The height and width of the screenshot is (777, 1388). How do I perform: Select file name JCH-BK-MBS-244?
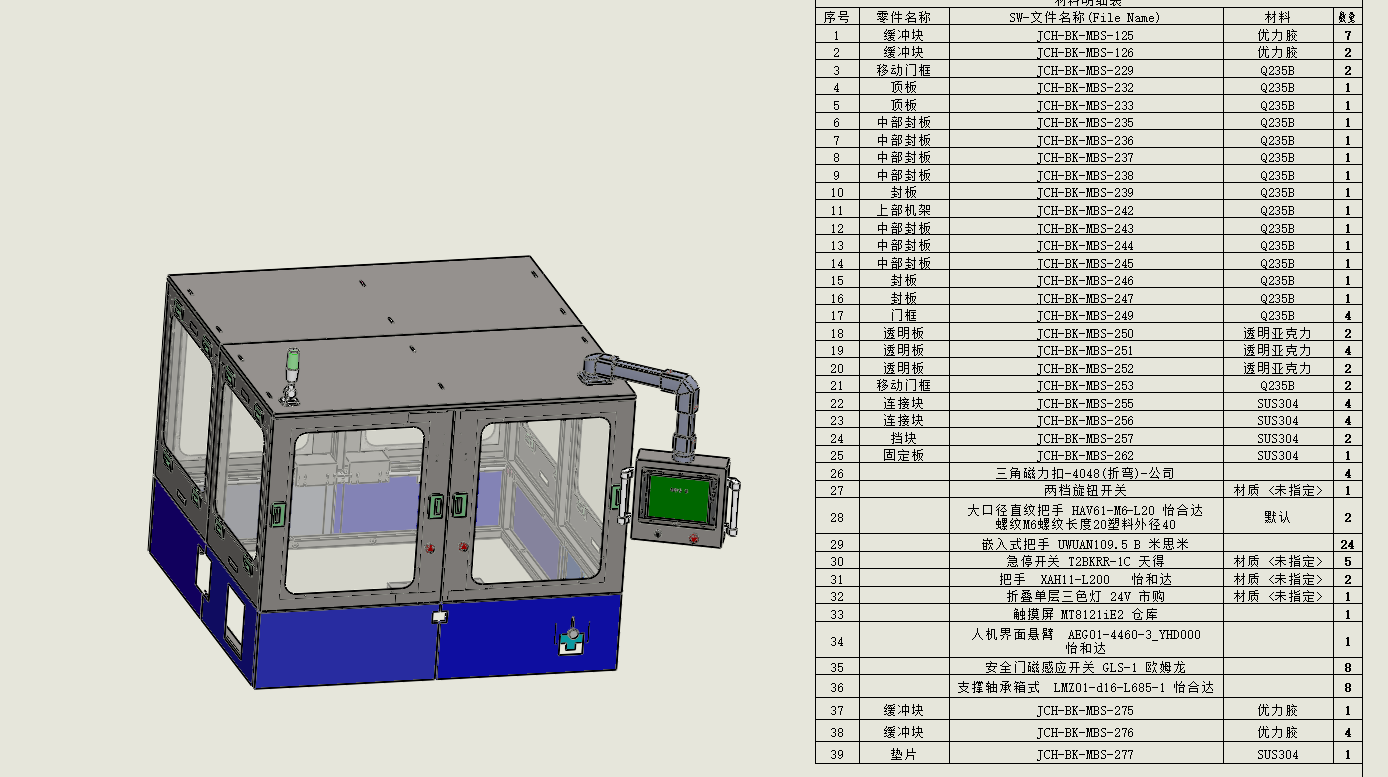pos(1085,245)
